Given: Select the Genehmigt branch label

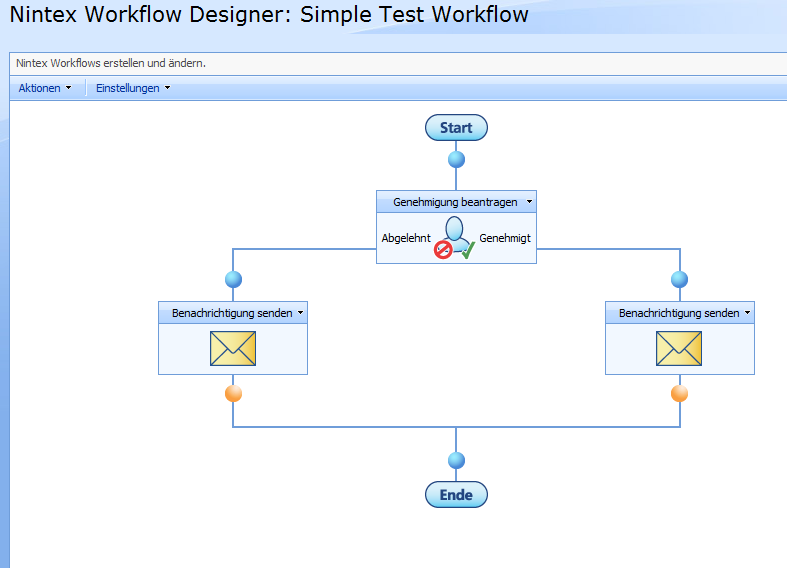Looking at the screenshot, I should coord(505,239).
